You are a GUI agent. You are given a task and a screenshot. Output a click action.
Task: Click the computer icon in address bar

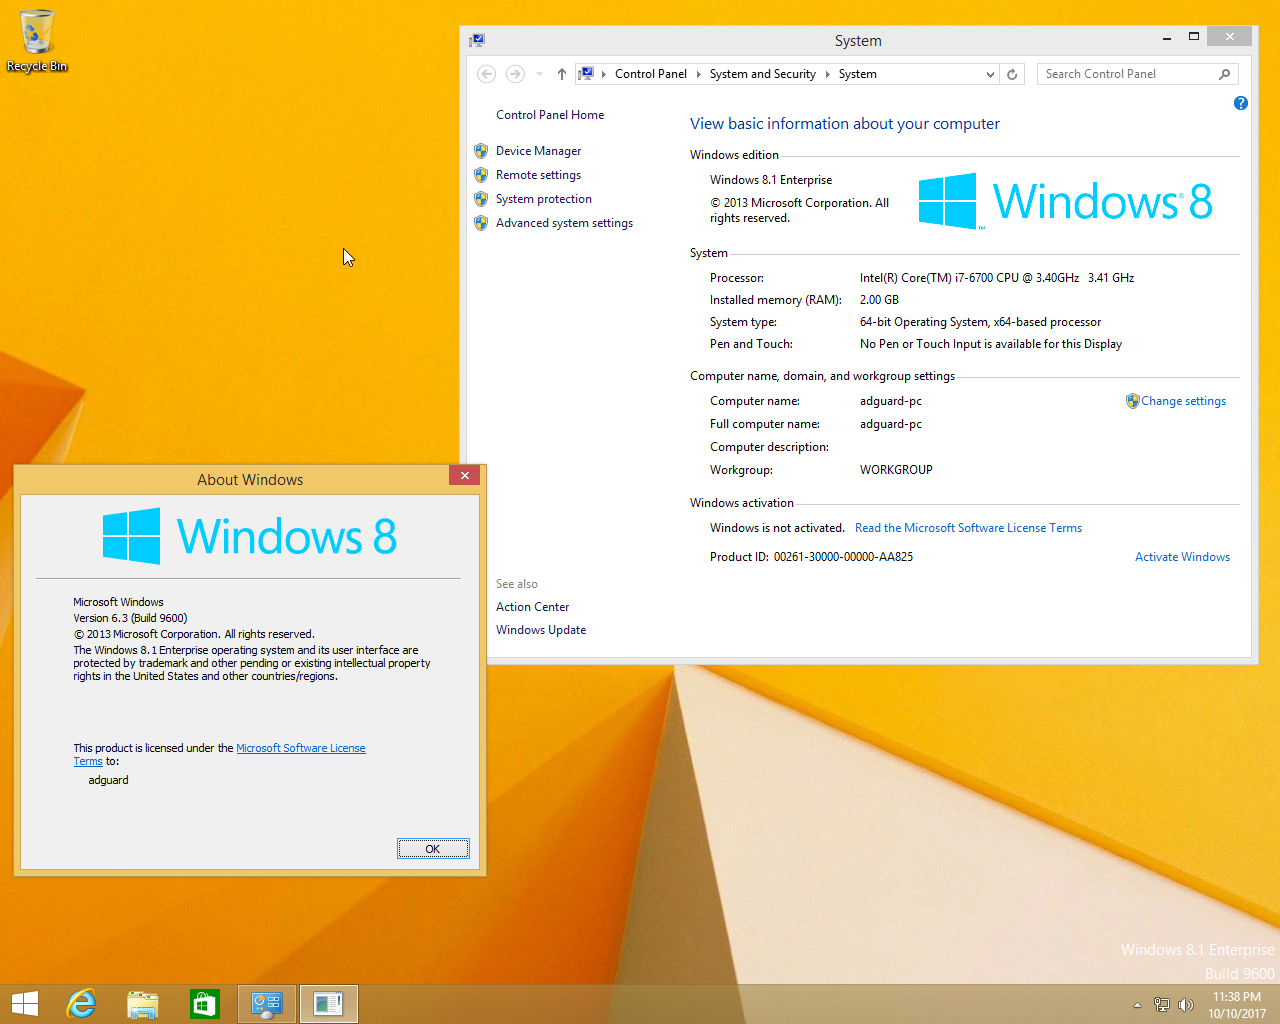tap(586, 74)
